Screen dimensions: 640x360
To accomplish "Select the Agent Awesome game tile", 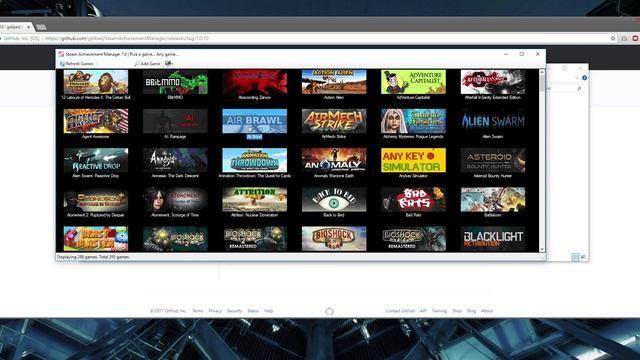I will pyautogui.click(x=96, y=124).
